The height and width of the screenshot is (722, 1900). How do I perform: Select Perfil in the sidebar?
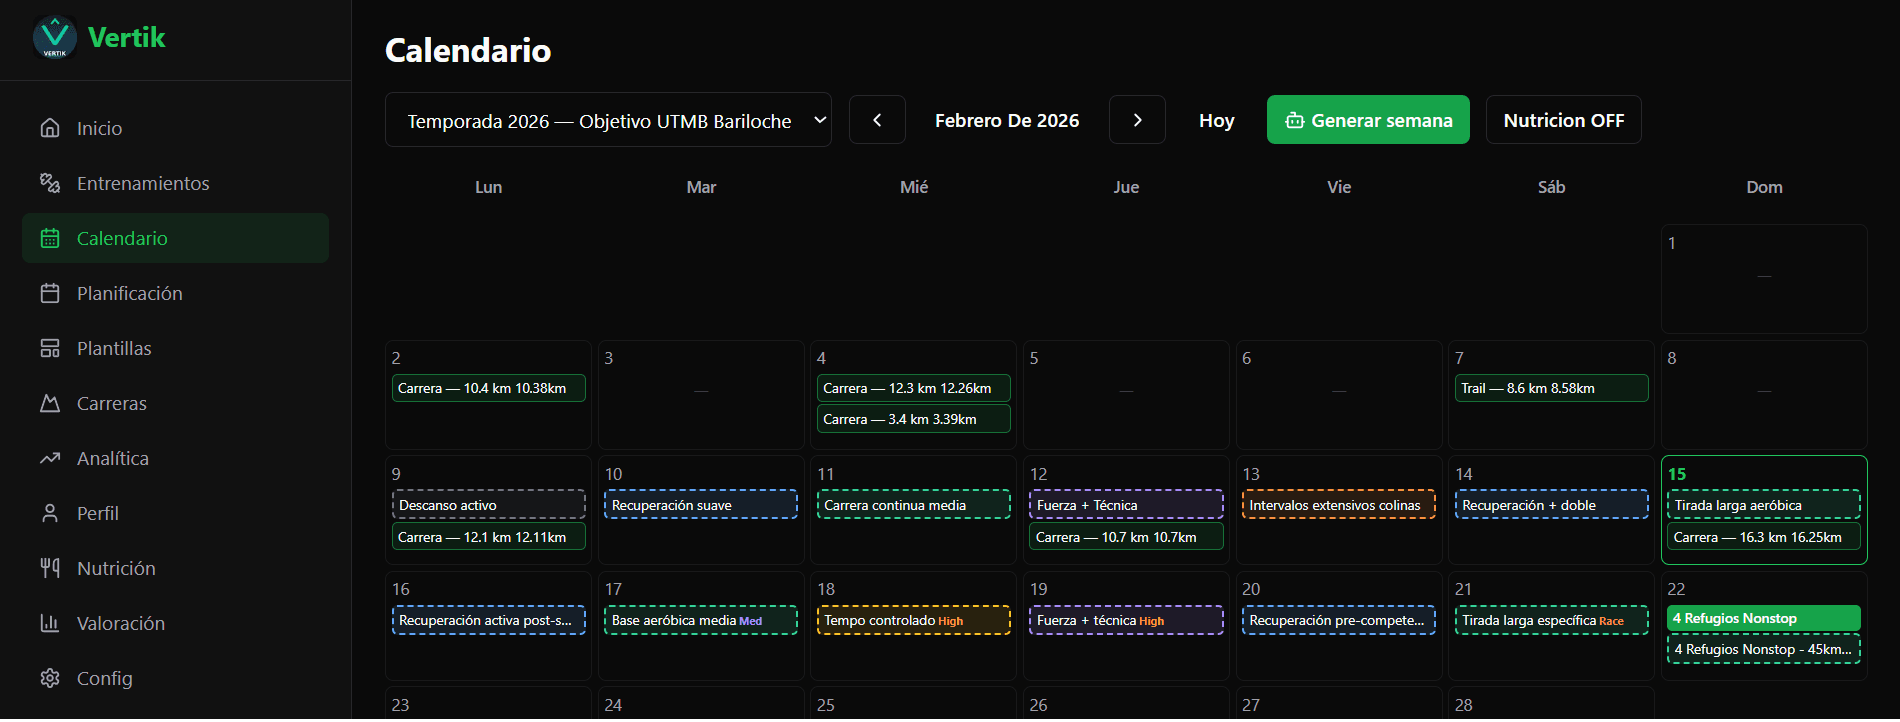[97, 513]
